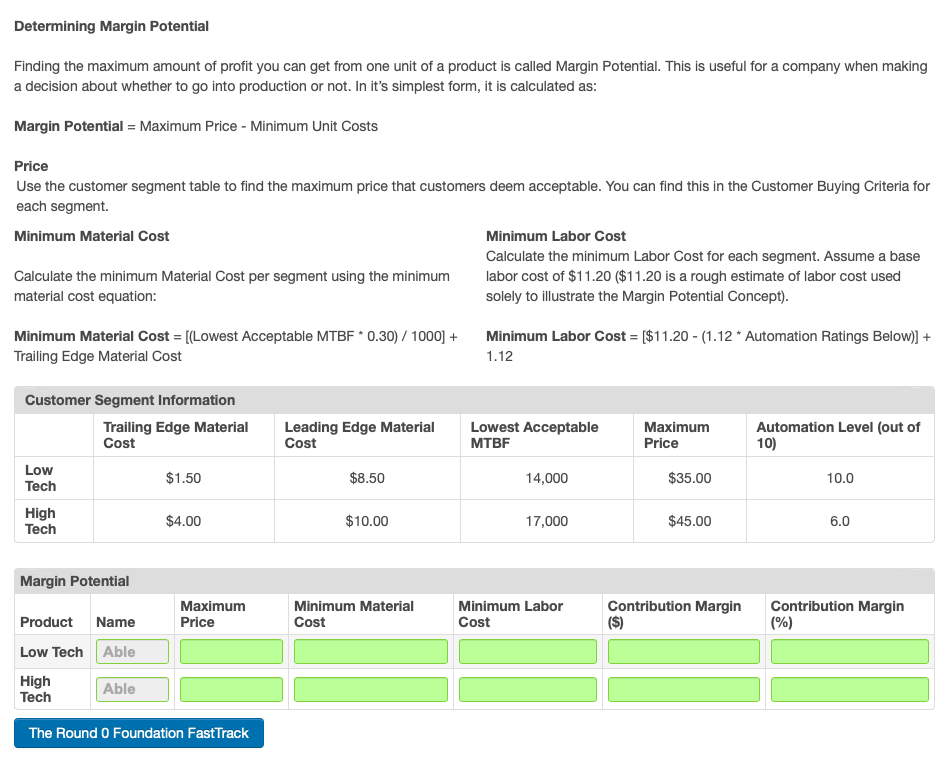Click the Customer Segment Information header bar
The image size is (949, 760).
pyautogui.click(x=474, y=400)
